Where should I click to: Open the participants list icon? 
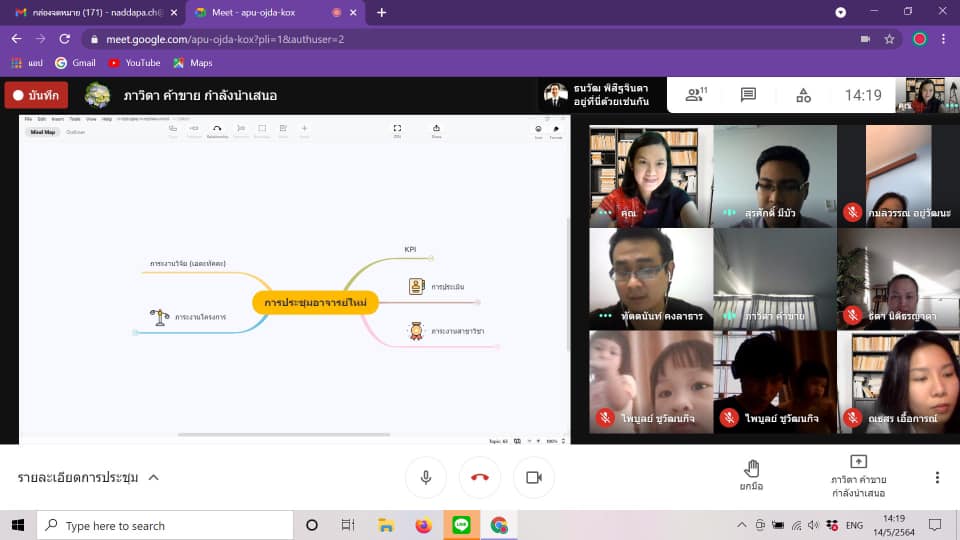tap(693, 95)
